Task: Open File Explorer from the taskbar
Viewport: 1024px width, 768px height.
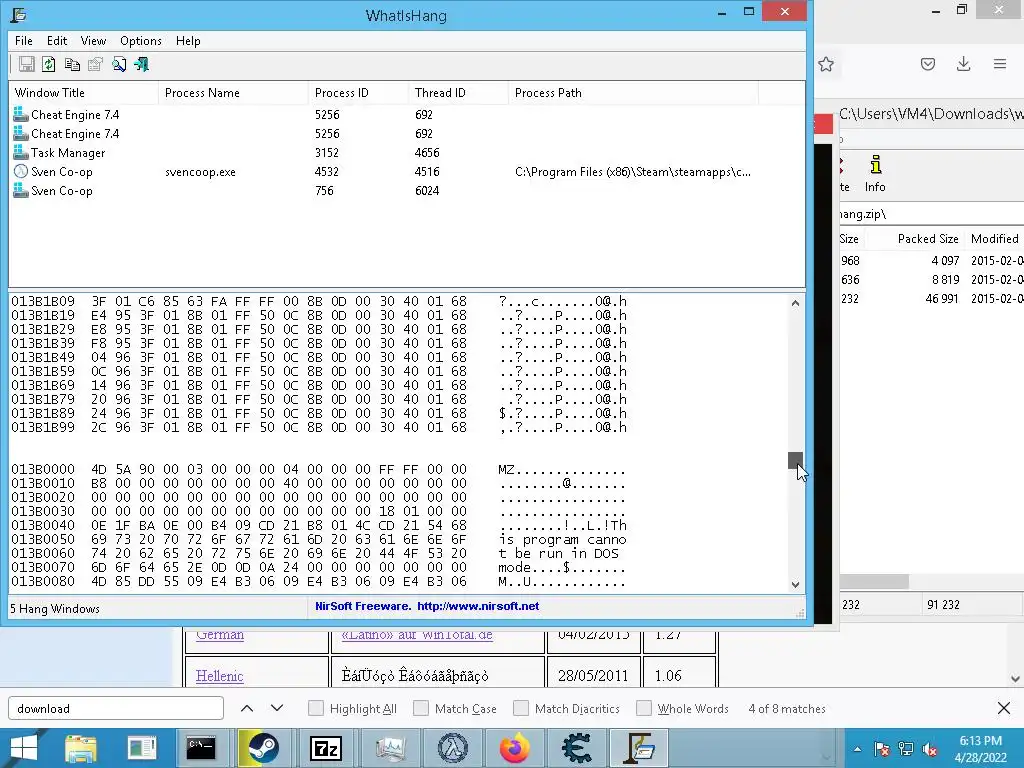Action: (81, 748)
